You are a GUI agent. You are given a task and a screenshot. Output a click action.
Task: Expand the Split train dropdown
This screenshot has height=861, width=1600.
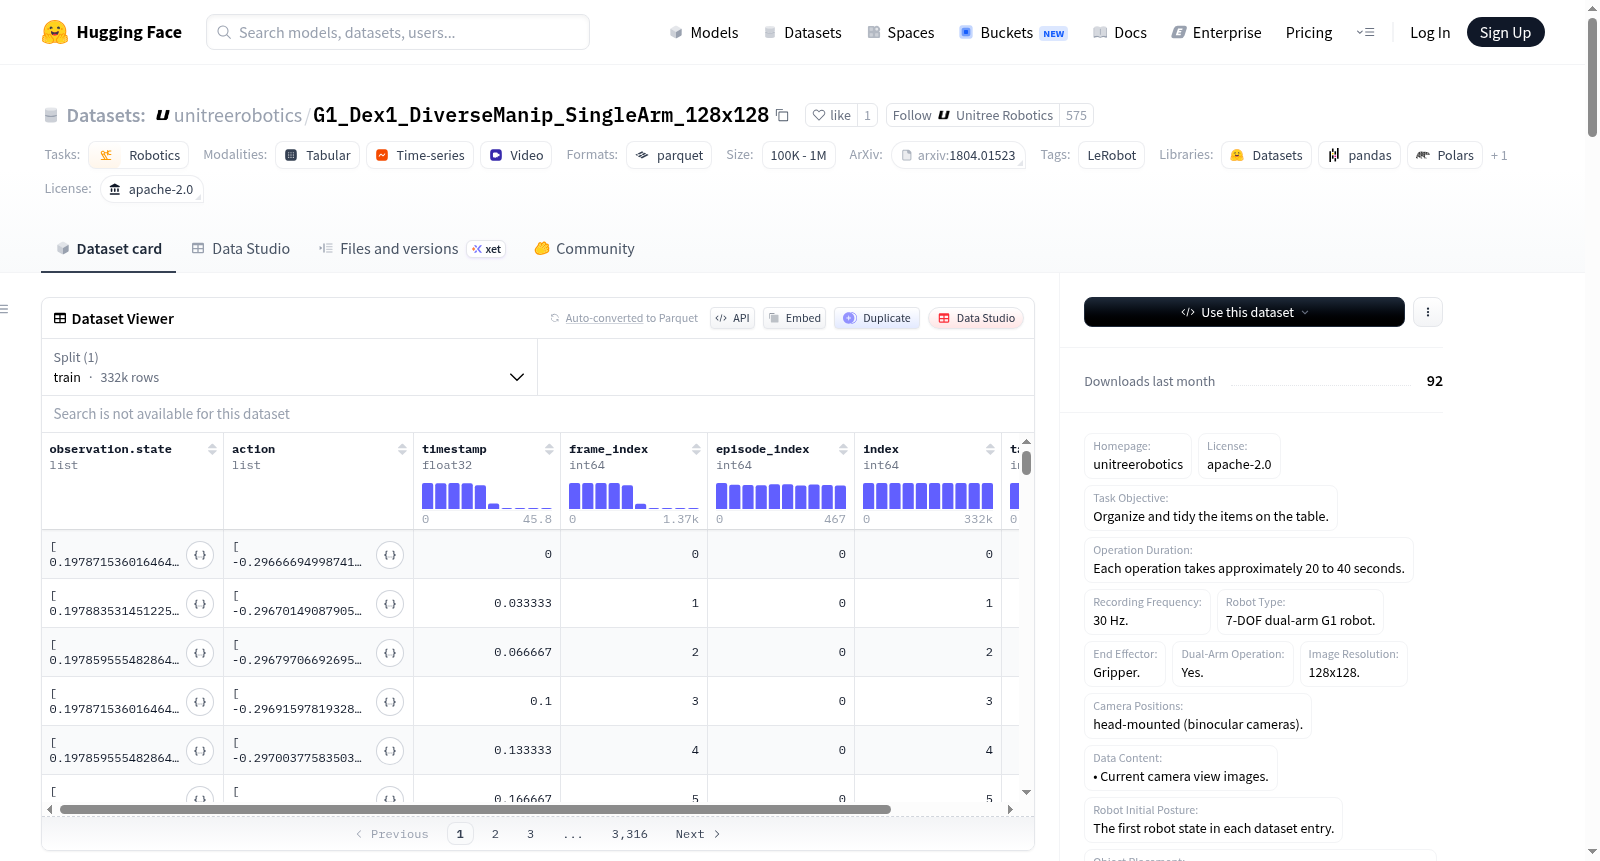289,367
